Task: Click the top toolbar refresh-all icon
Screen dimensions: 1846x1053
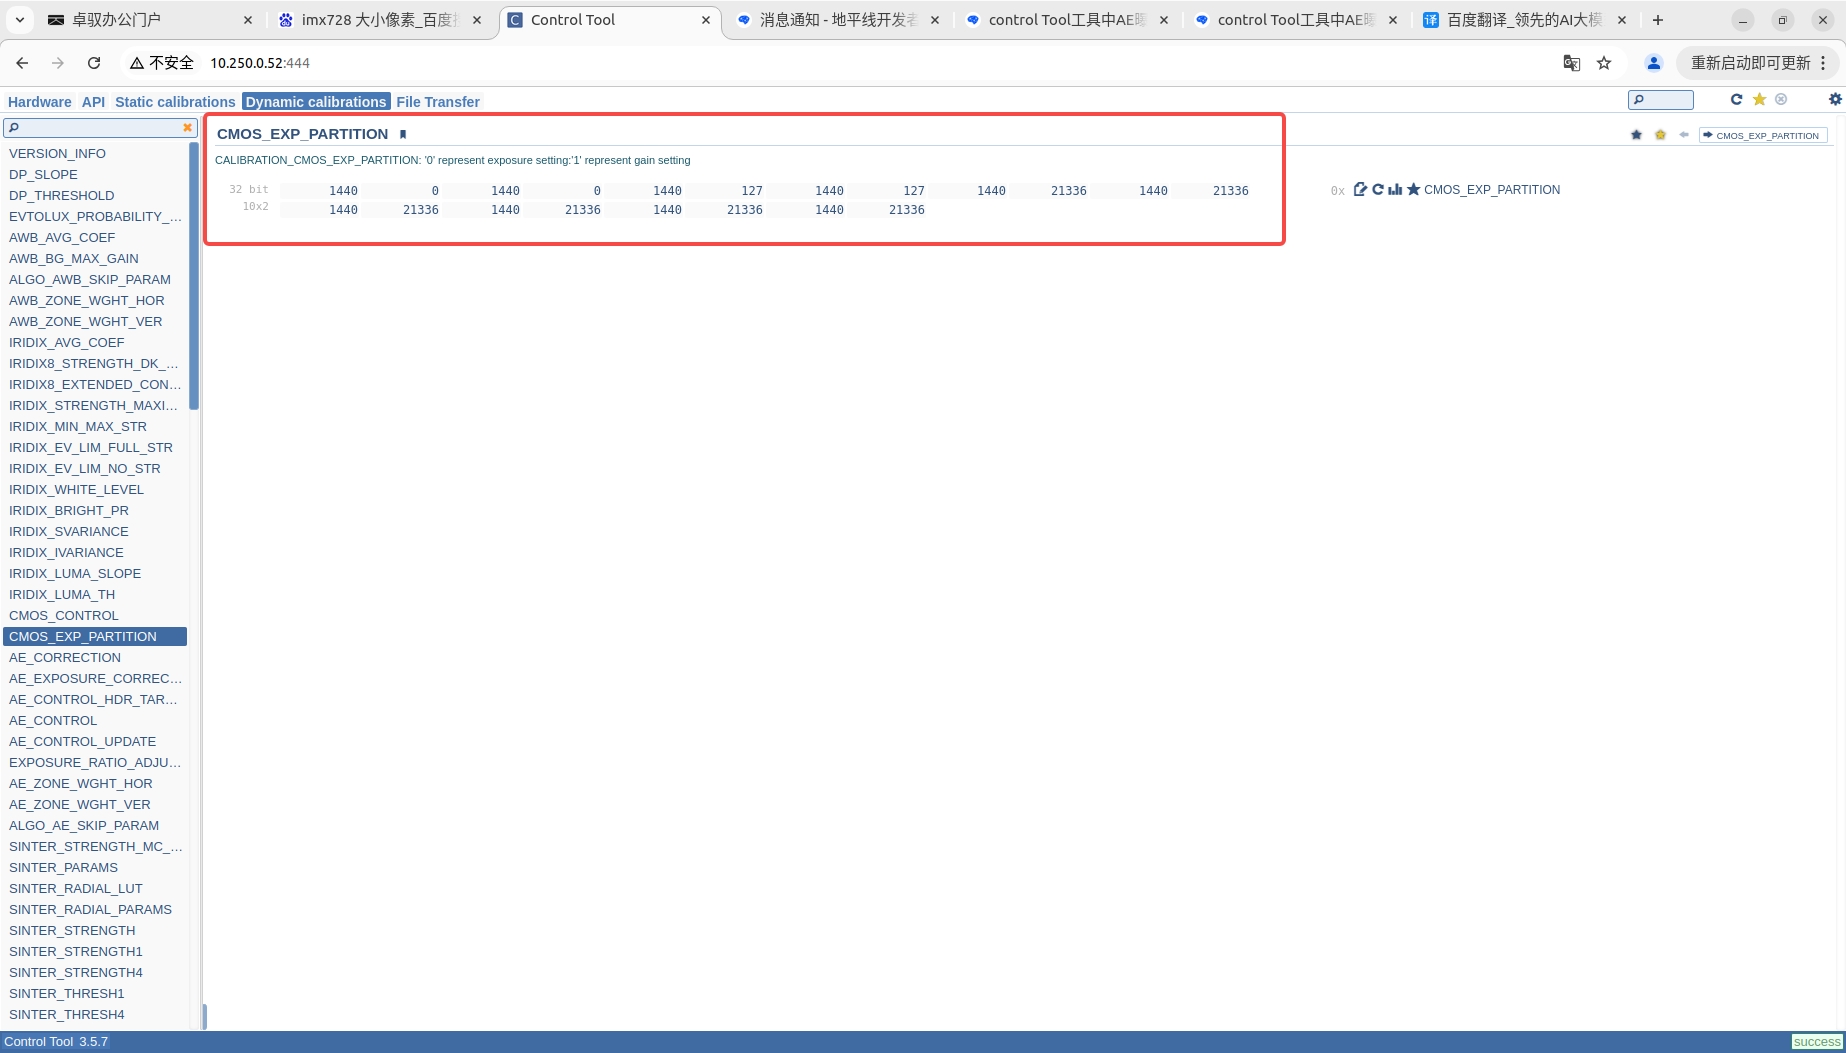Action: pos(1736,99)
